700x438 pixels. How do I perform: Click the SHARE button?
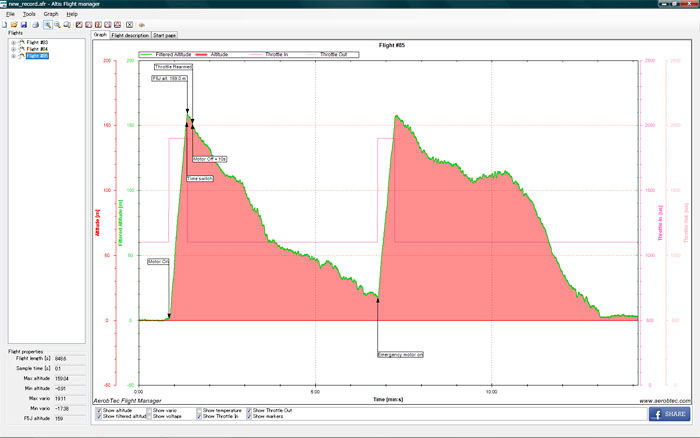pos(669,414)
